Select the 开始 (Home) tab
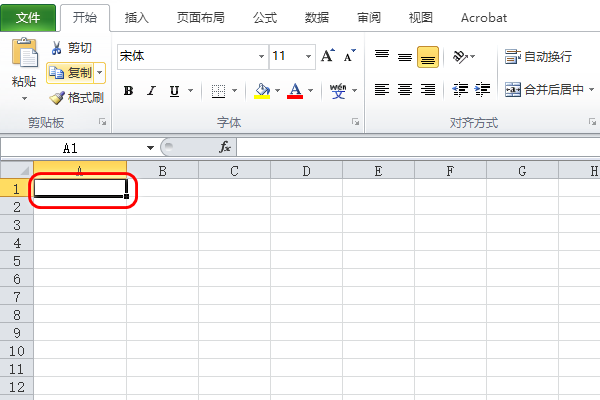Viewport: 600px width, 400px height. (85, 18)
